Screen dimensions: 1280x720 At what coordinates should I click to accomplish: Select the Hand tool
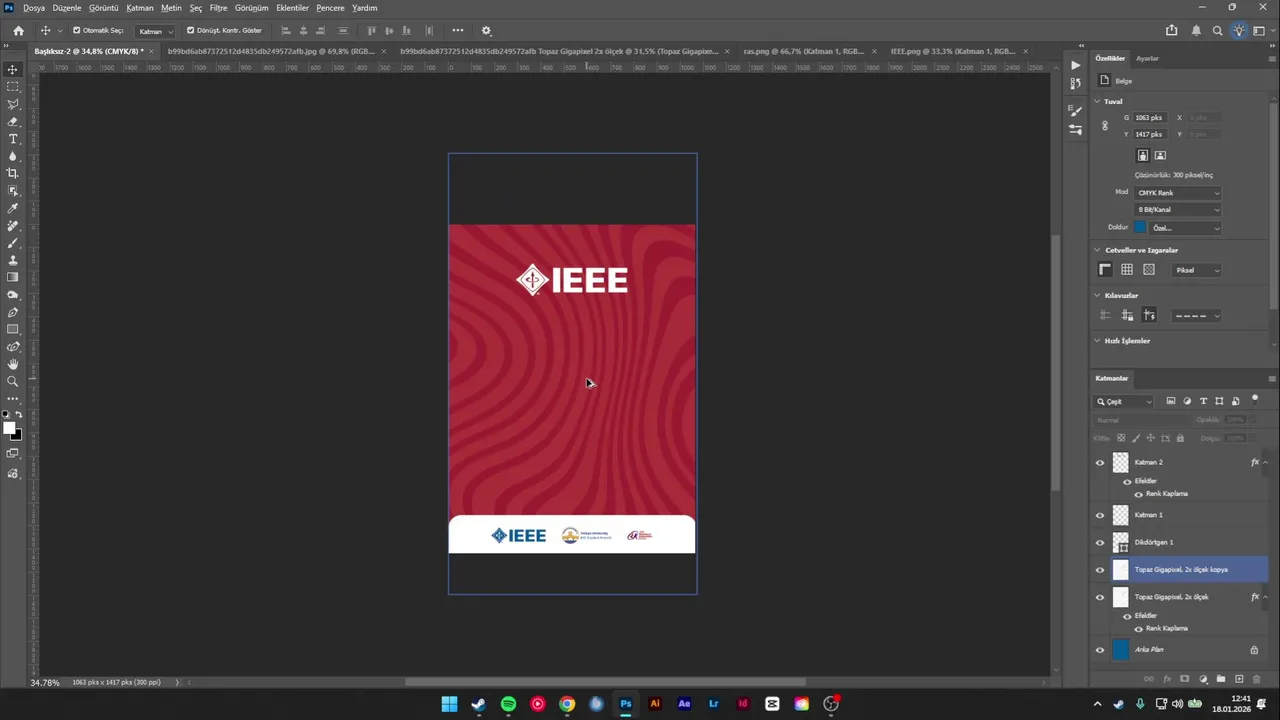[x=13, y=364]
